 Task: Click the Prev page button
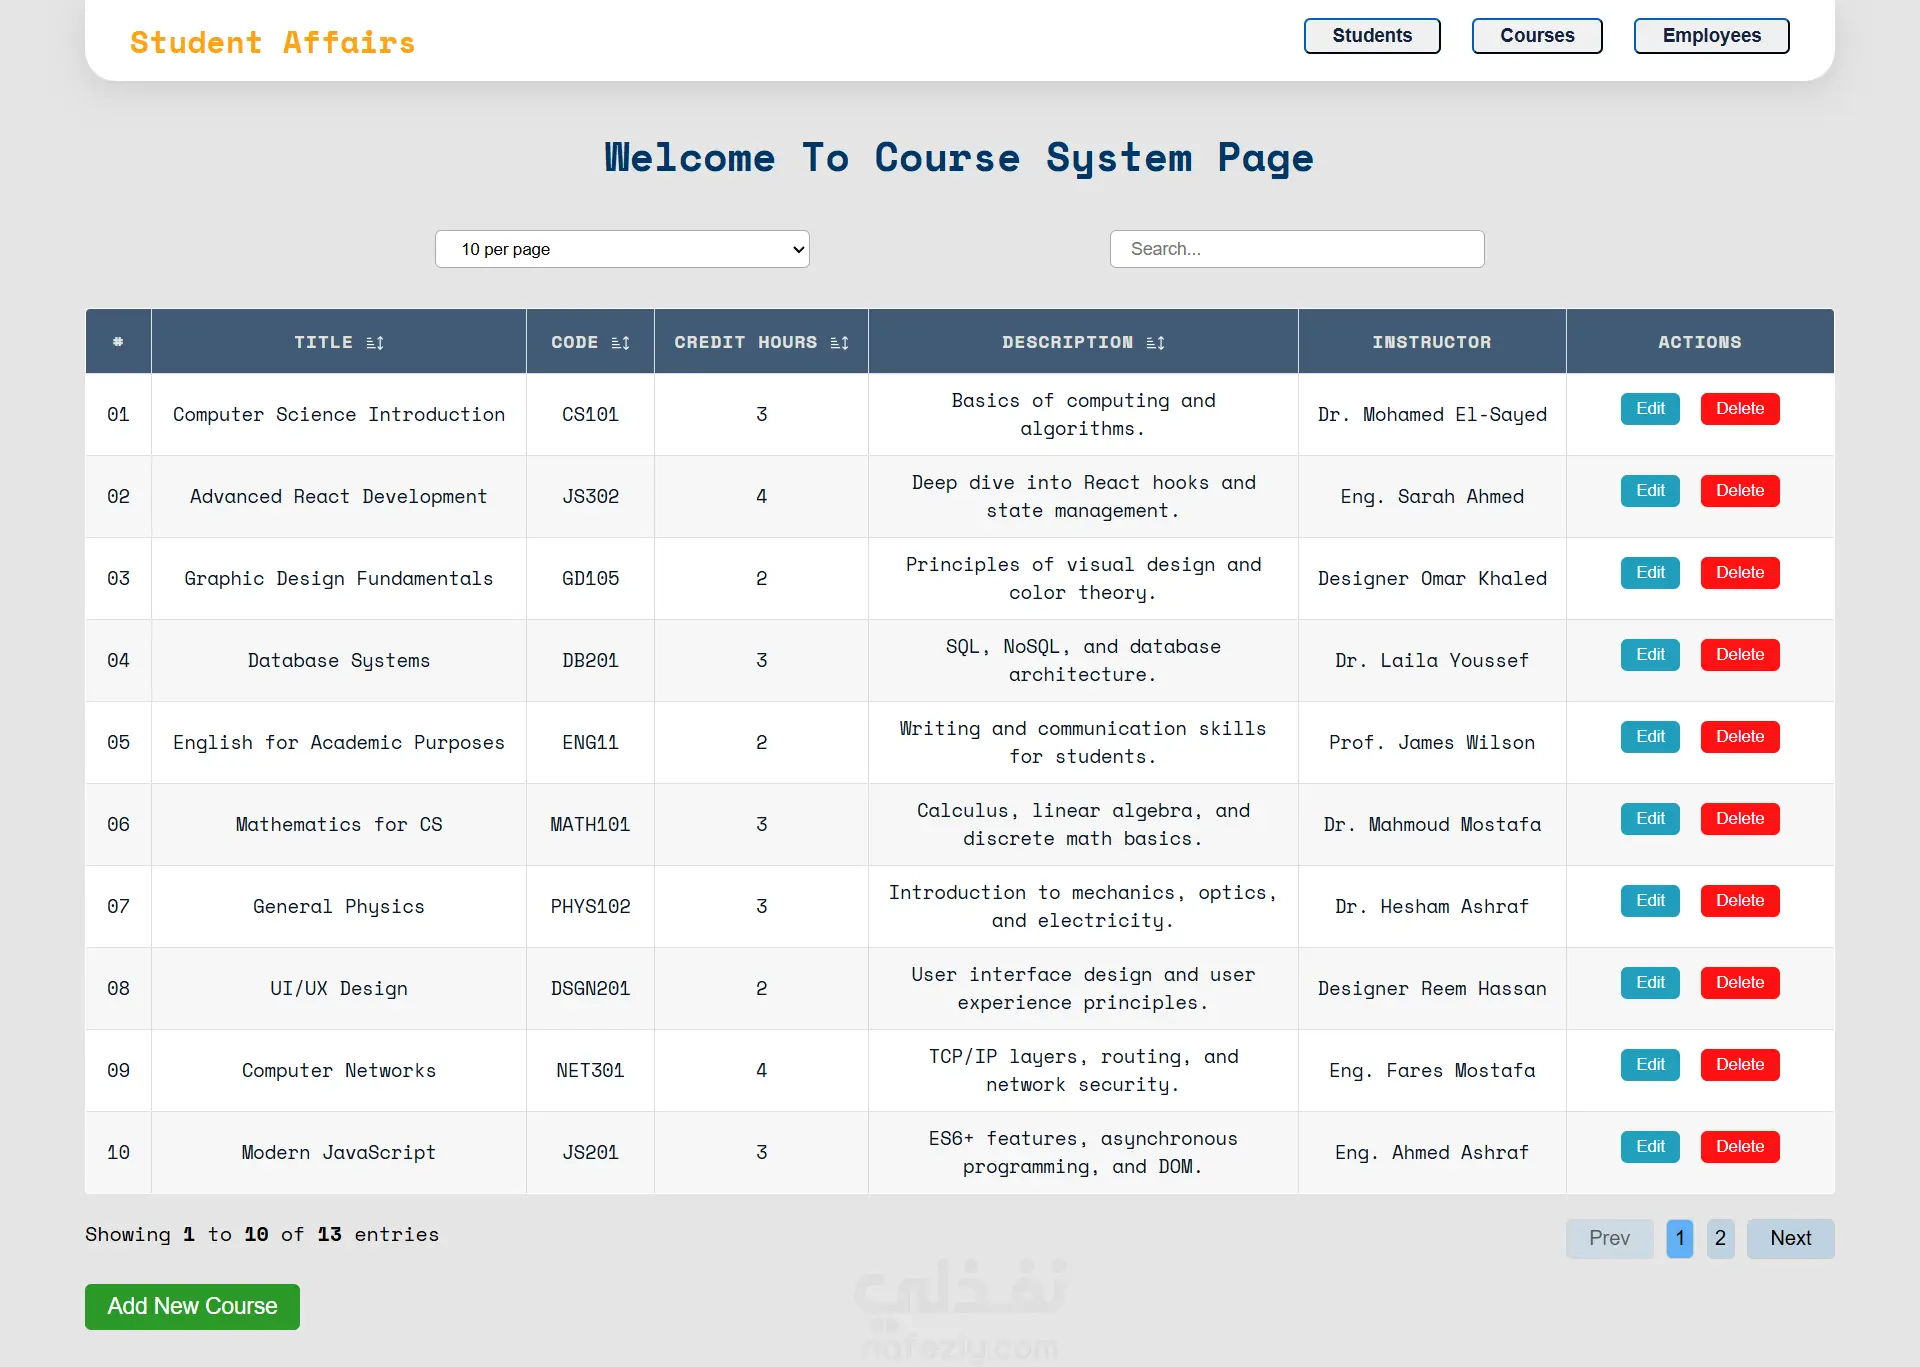[1608, 1238]
